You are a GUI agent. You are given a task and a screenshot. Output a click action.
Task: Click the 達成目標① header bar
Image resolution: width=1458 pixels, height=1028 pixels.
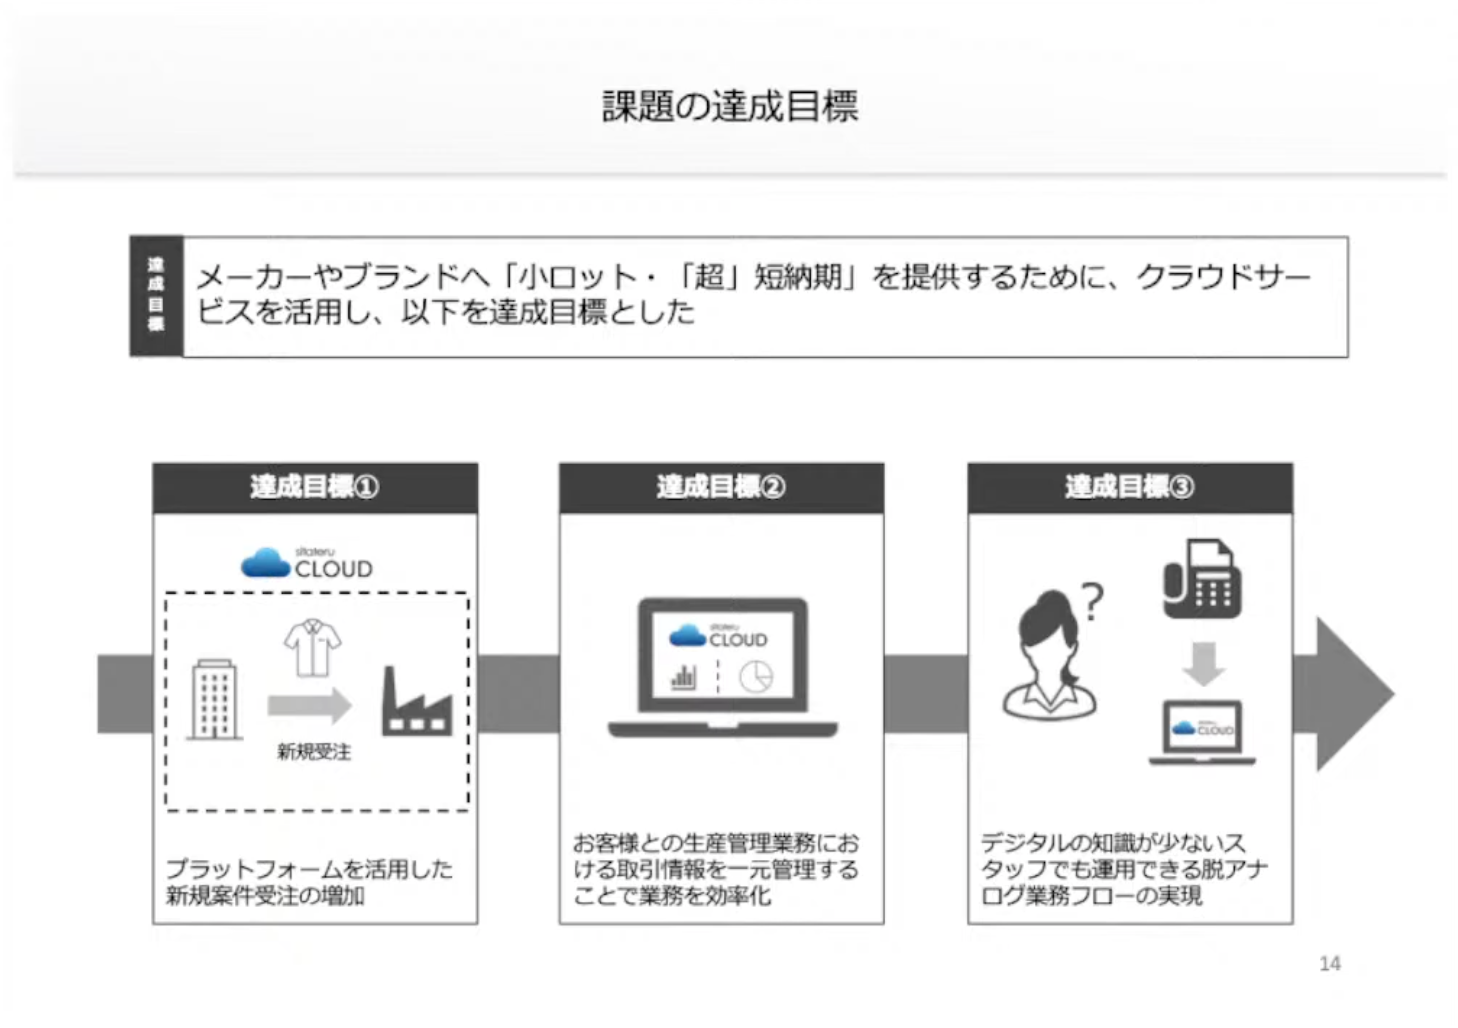(314, 487)
